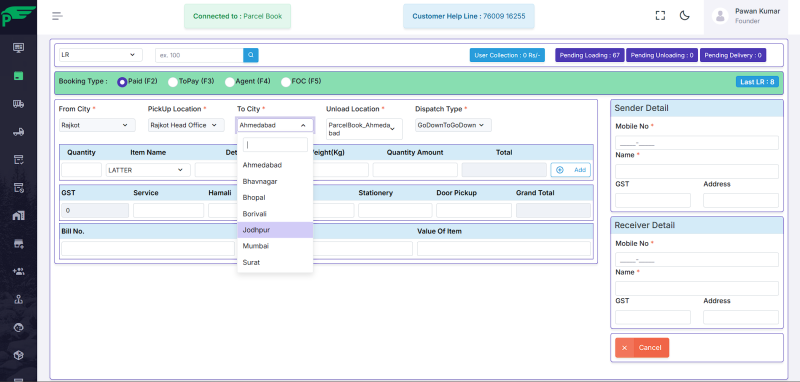The image size is (800, 382).
Task: Choose Bhavnagar from the city list
Action: (275, 182)
